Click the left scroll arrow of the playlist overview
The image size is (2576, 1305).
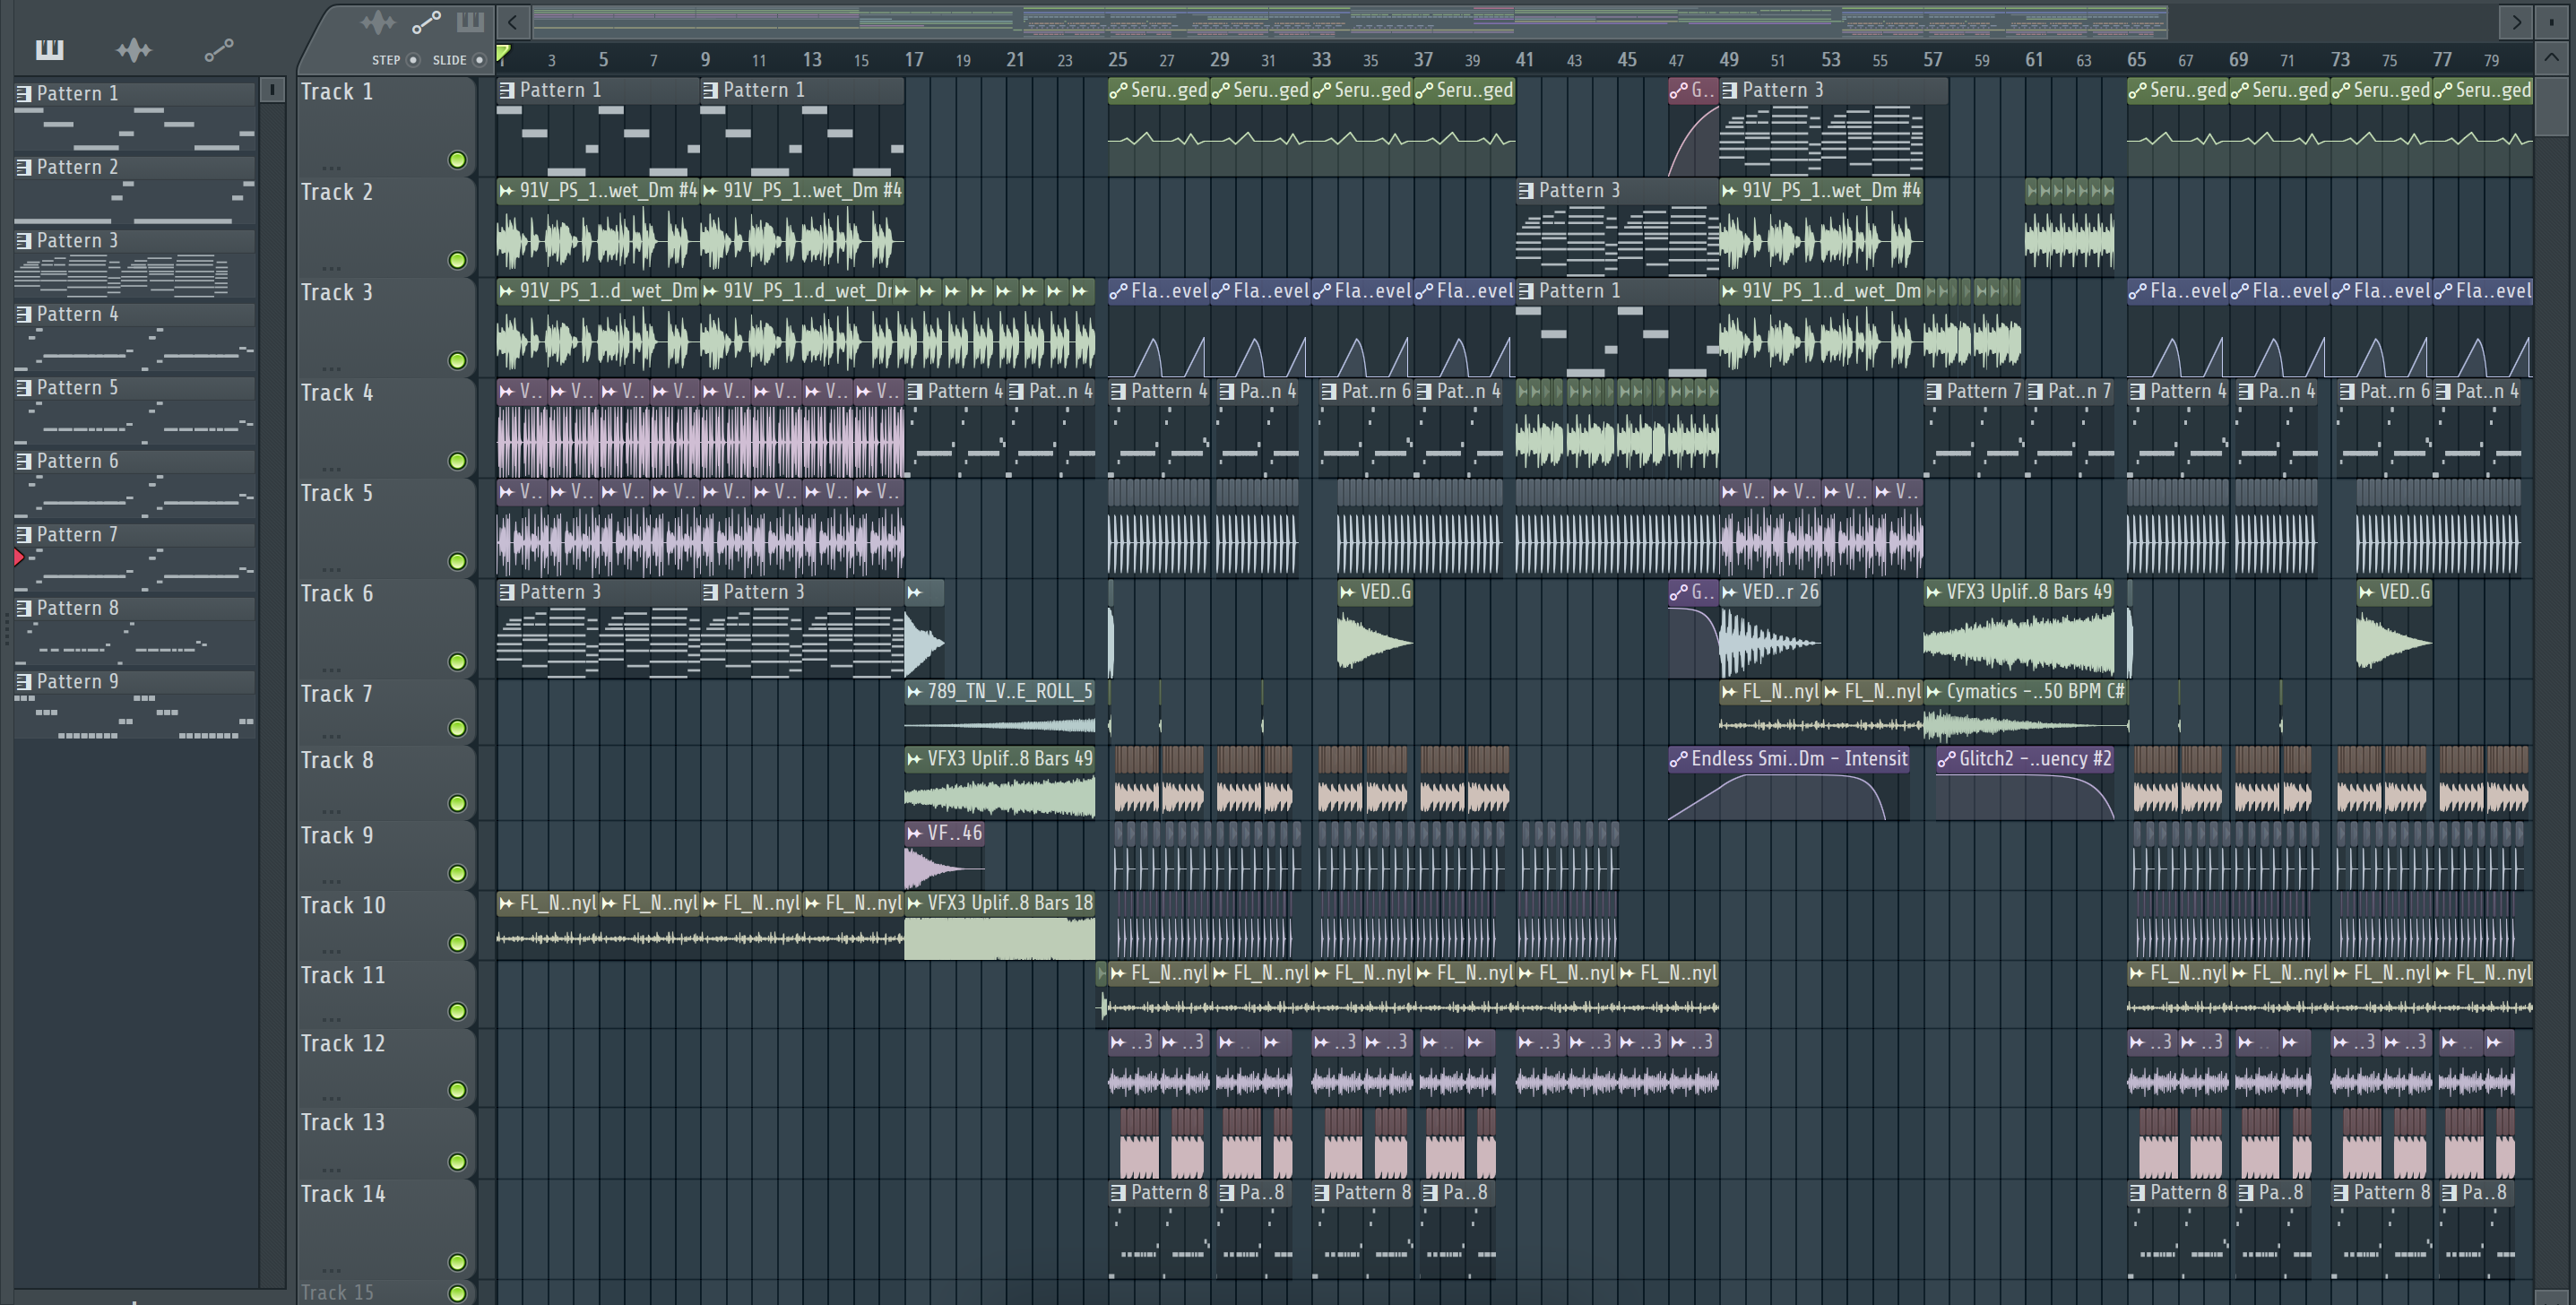(513, 21)
